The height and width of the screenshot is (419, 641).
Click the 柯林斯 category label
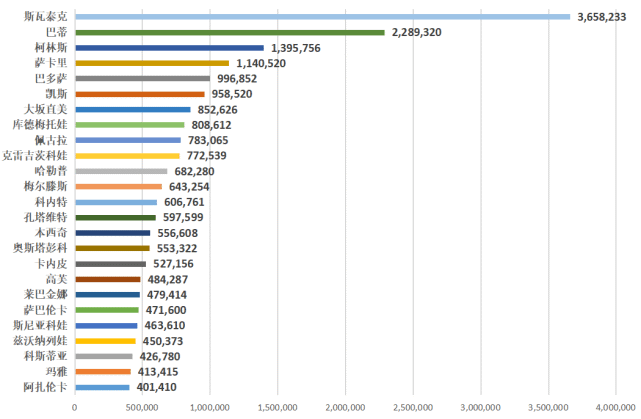point(51,48)
